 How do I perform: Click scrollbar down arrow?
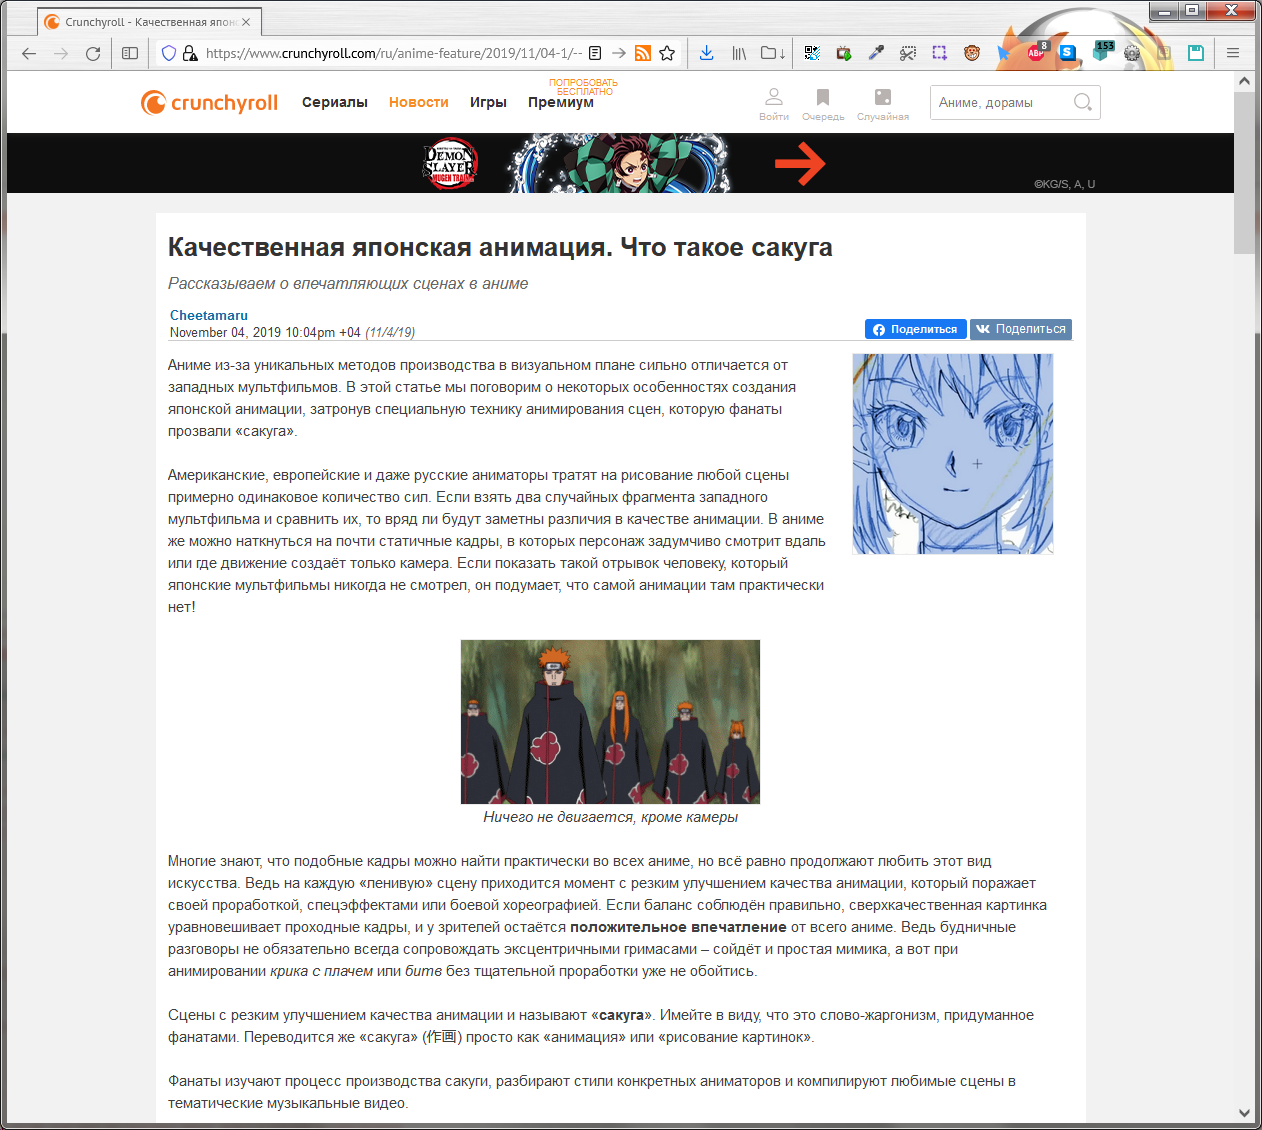[1244, 1113]
